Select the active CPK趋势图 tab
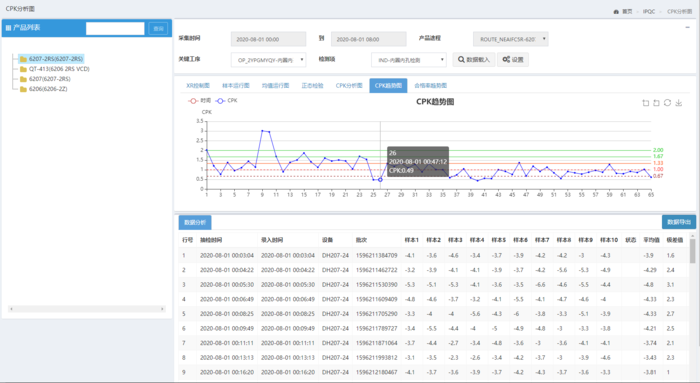 coord(388,86)
